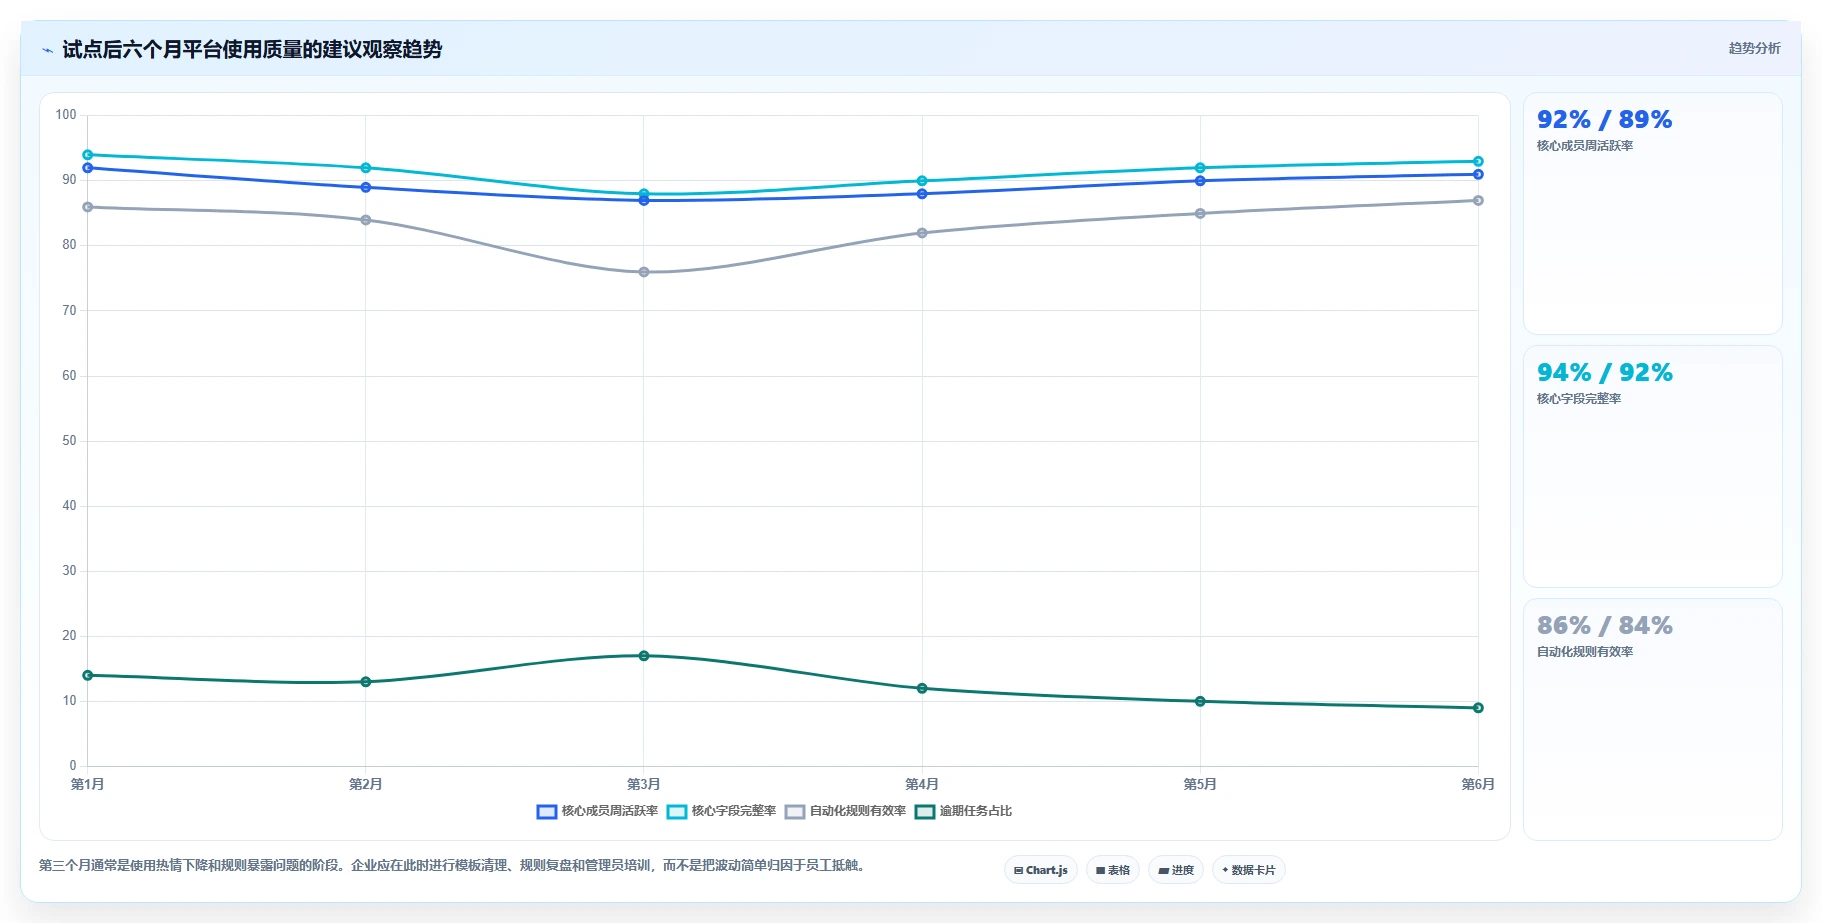Click the trend icon beside the chart title

47,50
